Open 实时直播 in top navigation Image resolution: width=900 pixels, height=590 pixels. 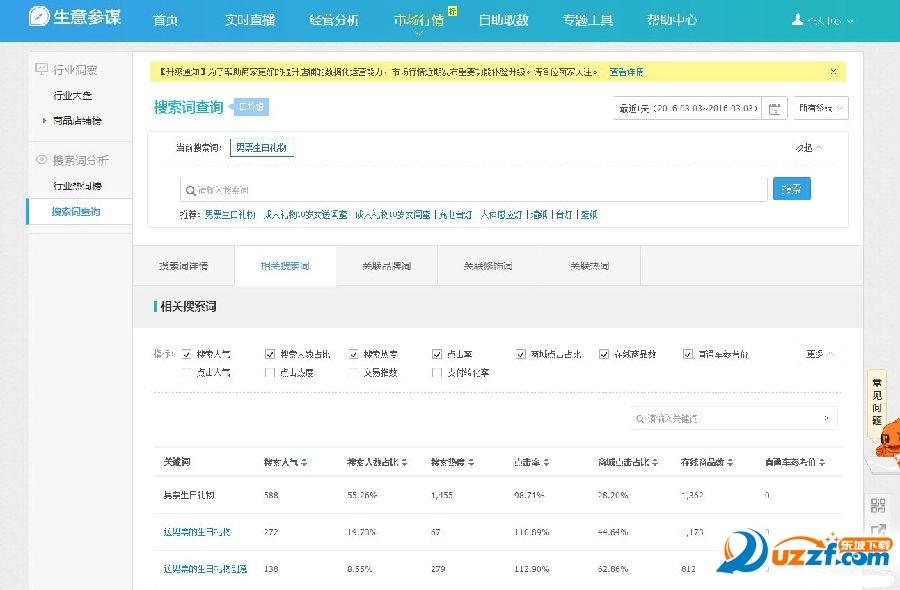click(250, 20)
